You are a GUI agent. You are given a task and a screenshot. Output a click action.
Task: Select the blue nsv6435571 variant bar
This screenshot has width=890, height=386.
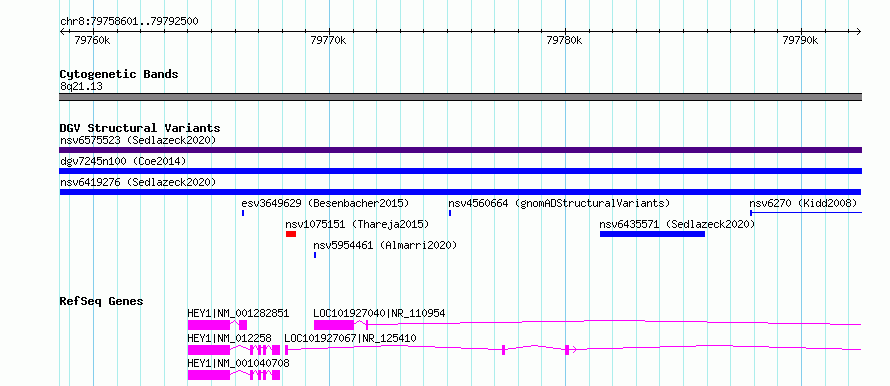(x=652, y=234)
